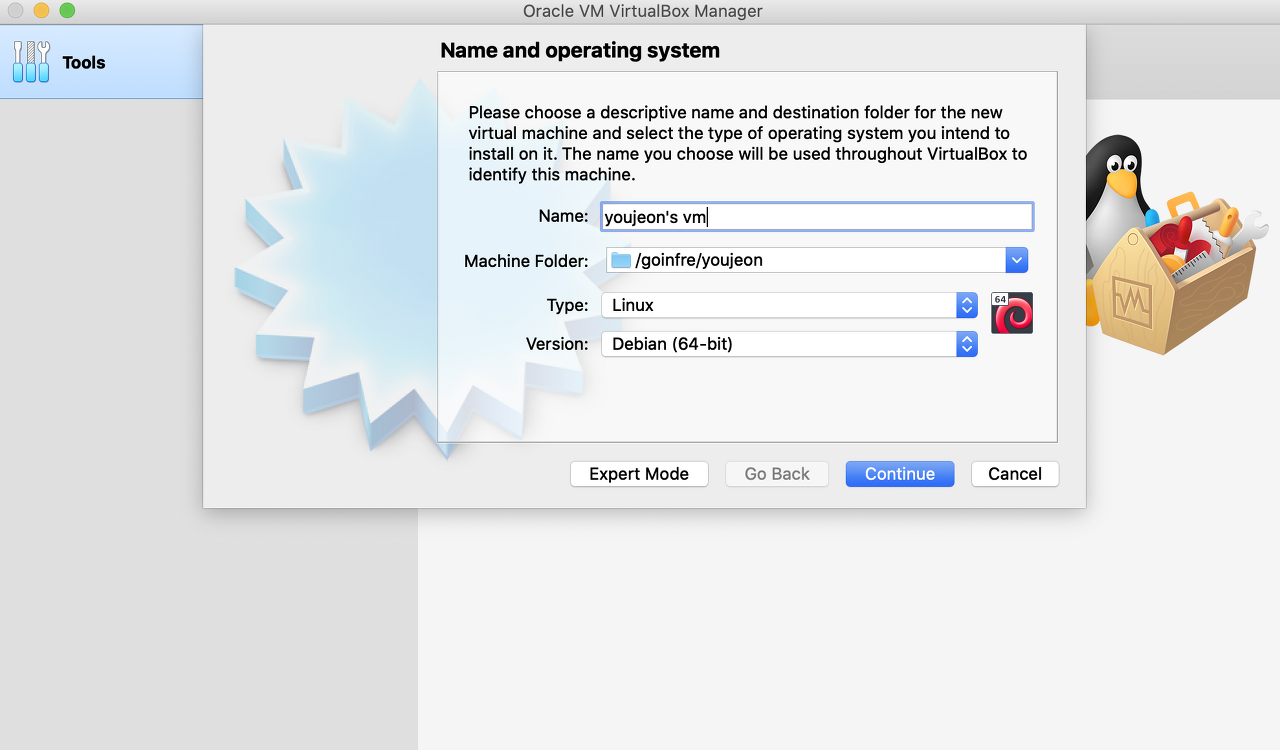
Task: Click the /goinfre/youjeon folder path text
Action: tap(699, 260)
